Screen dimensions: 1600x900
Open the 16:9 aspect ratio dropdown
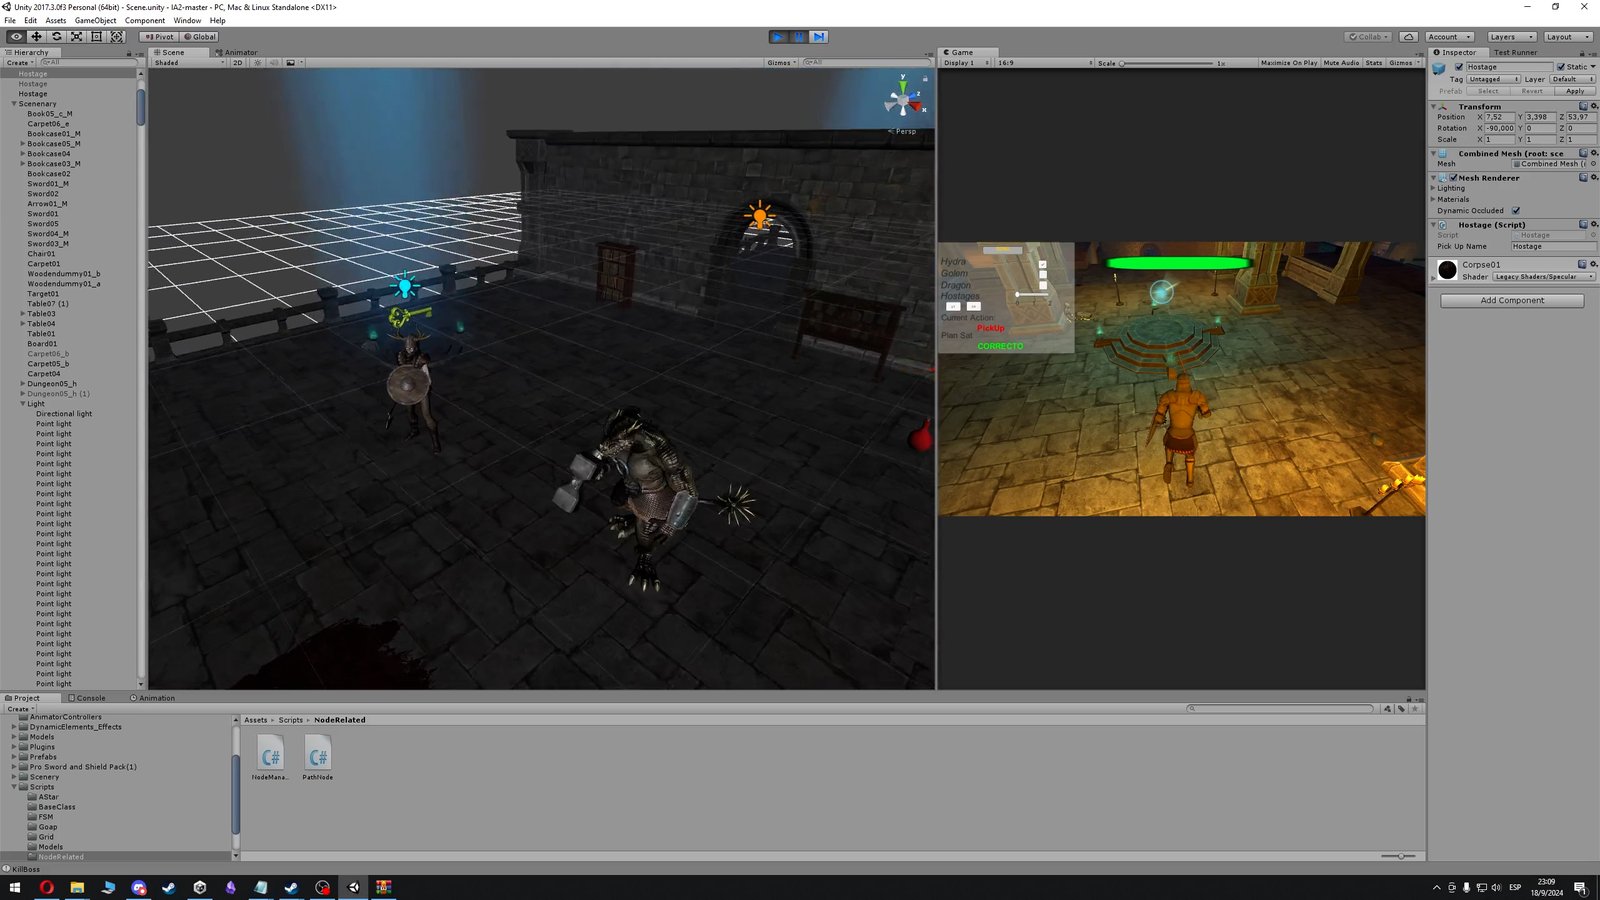(x=1044, y=63)
